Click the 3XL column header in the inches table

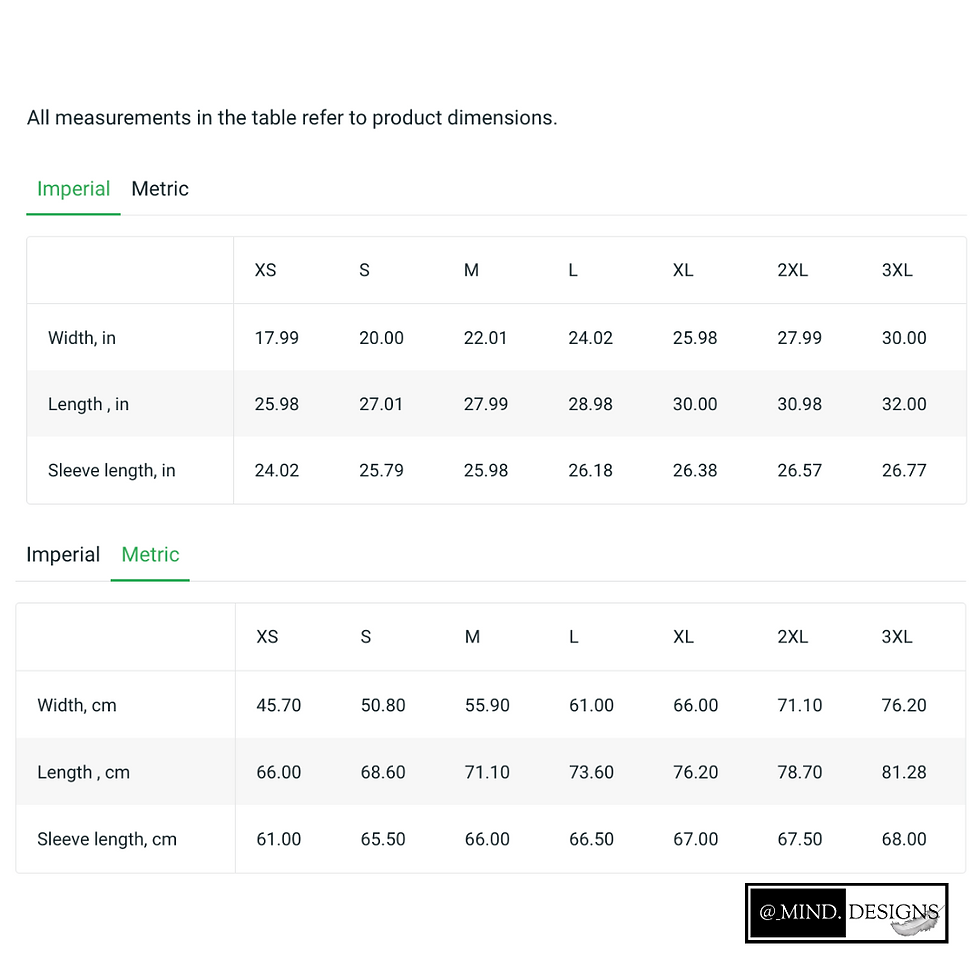897,271
